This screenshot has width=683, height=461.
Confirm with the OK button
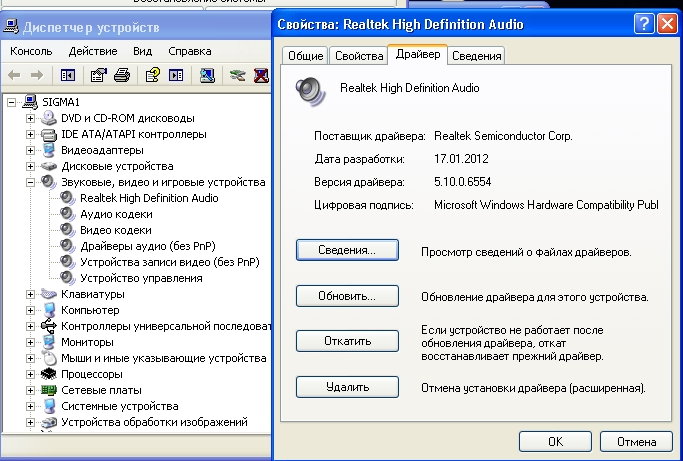(555, 442)
